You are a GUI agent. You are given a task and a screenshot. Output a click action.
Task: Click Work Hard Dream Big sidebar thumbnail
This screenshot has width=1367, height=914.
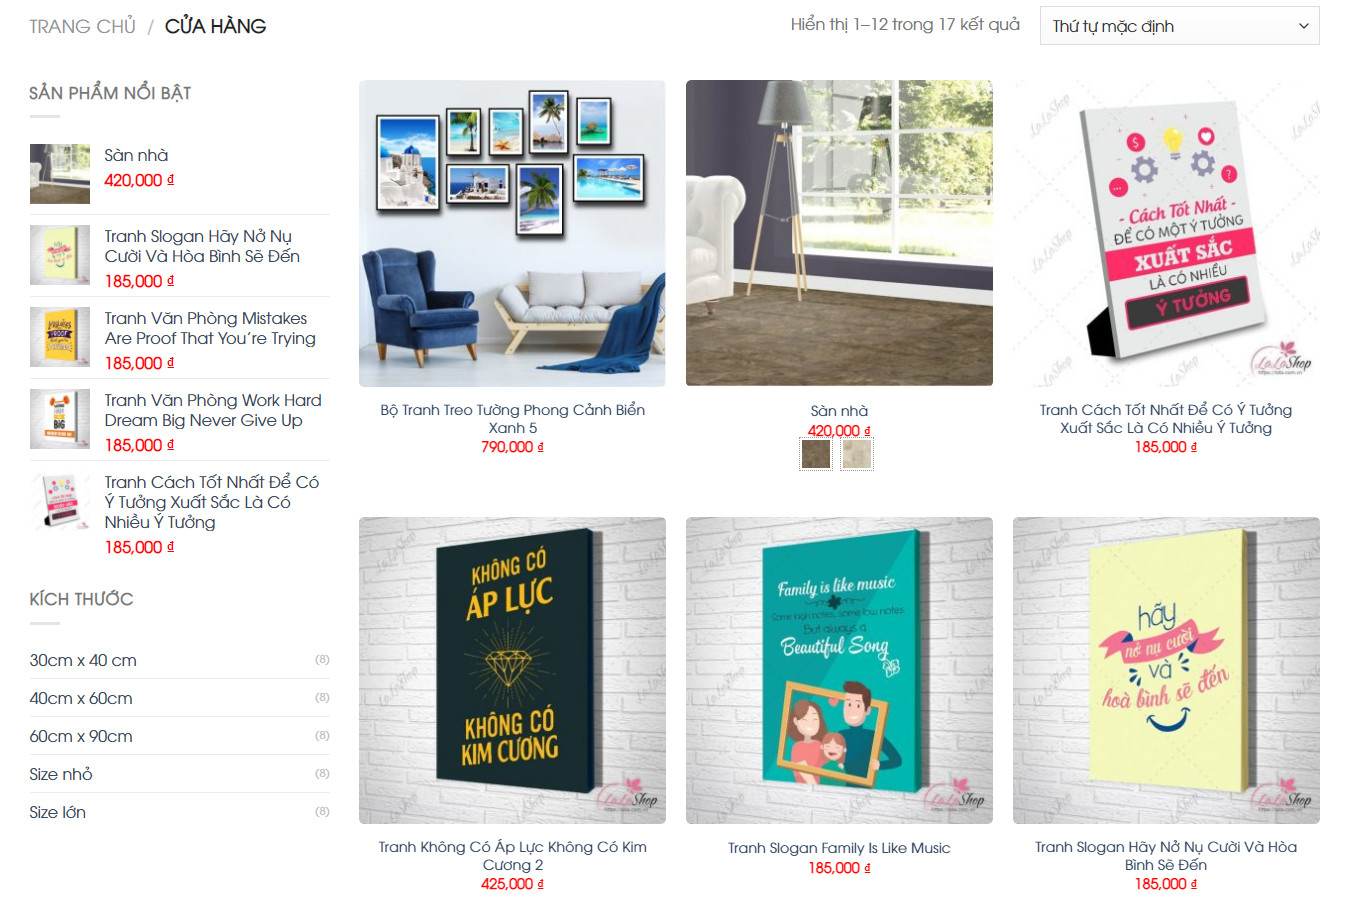click(60, 419)
